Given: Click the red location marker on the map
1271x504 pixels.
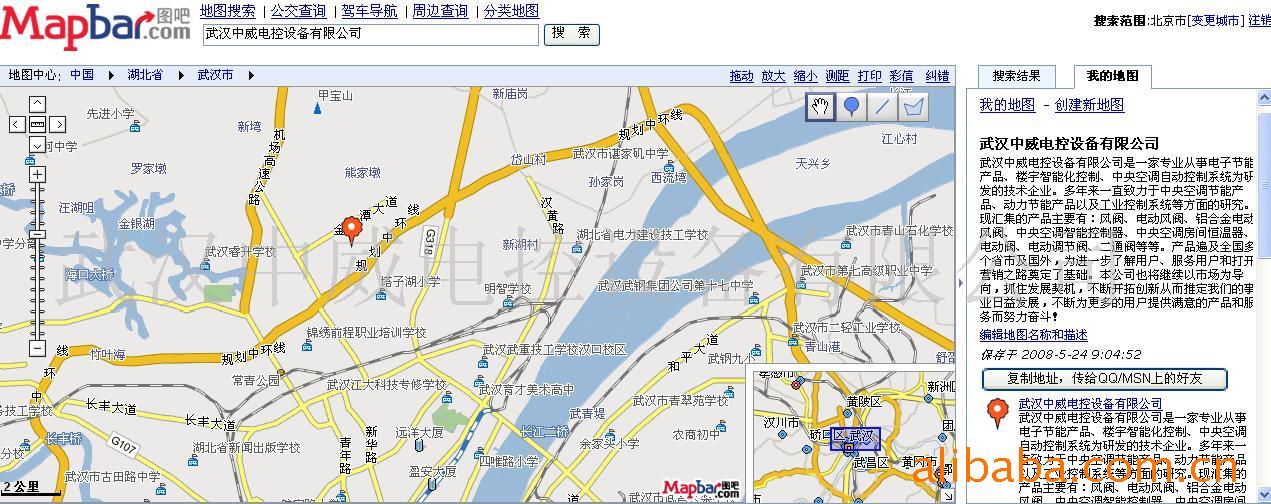Looking at the screenshot, I should click(352, 230).
